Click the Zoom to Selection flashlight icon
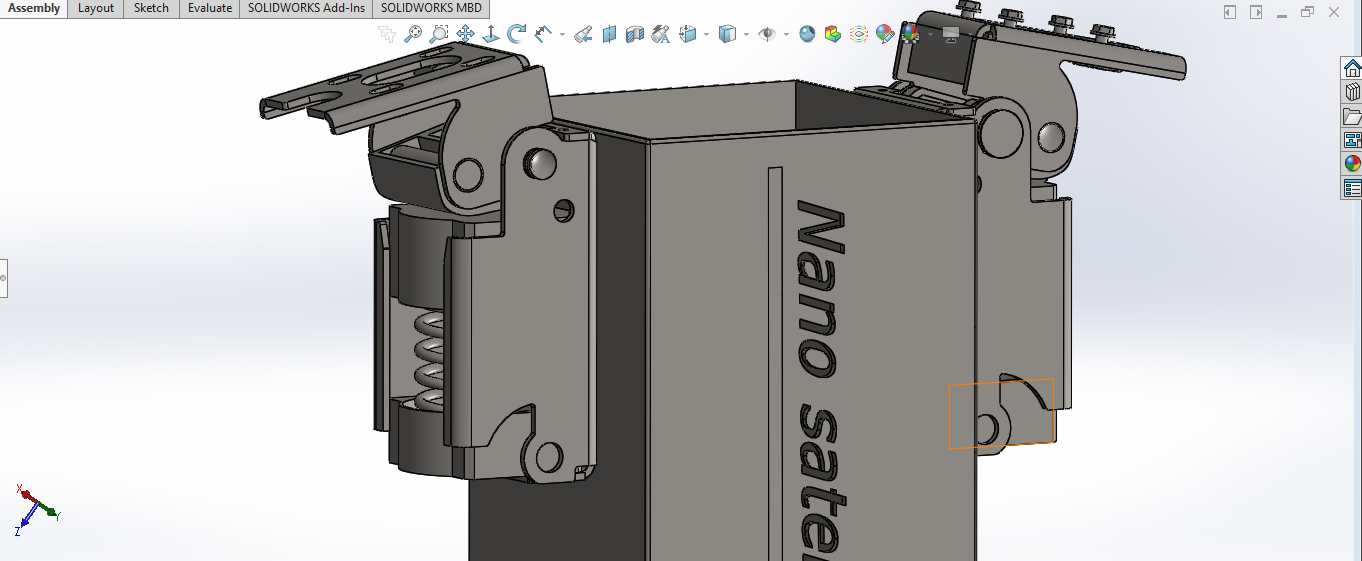Screen dimensions: 1362x561 pyautogui.click(x=584, y=34)
